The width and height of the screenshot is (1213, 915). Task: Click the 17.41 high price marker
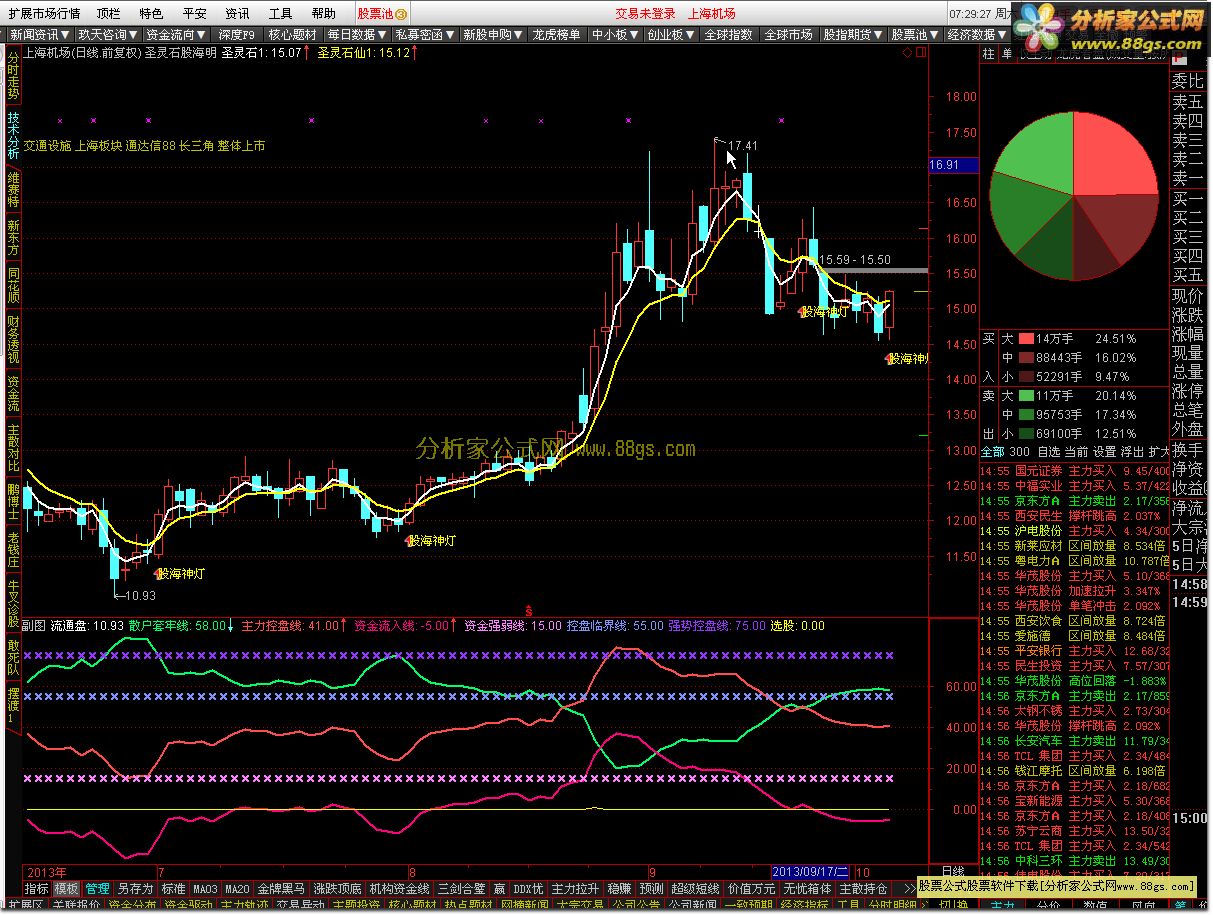click(742, 145)
